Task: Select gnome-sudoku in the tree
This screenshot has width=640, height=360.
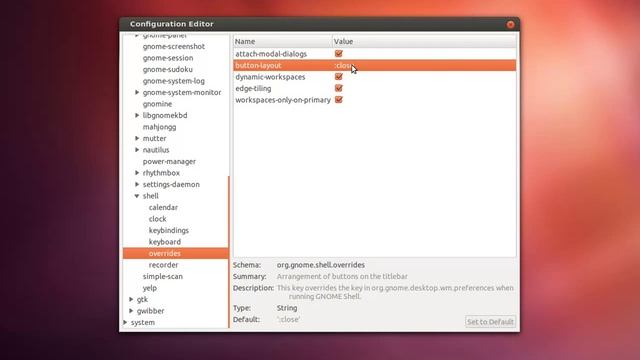Action: 168,69
